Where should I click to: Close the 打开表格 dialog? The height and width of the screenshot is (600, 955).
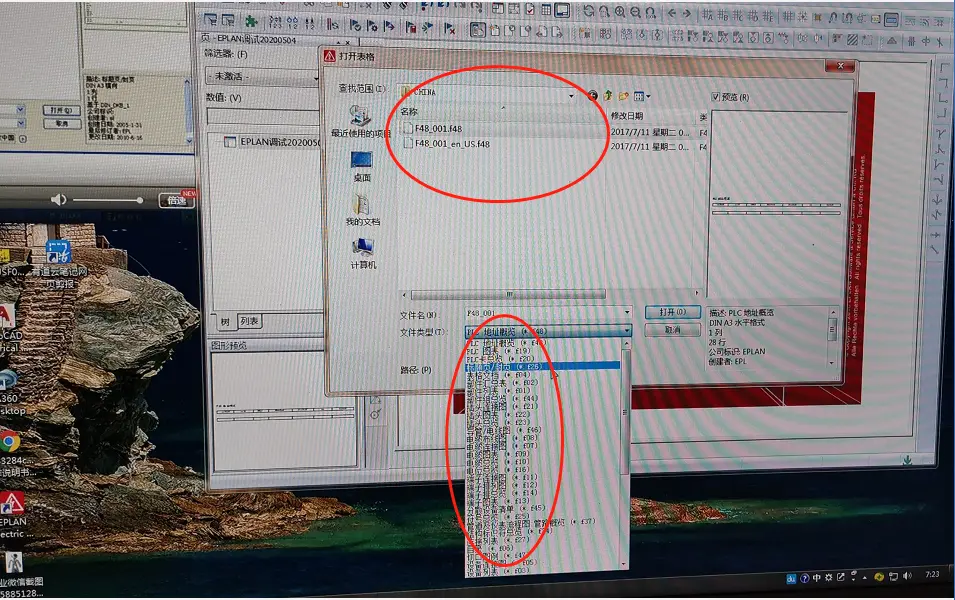840,66
